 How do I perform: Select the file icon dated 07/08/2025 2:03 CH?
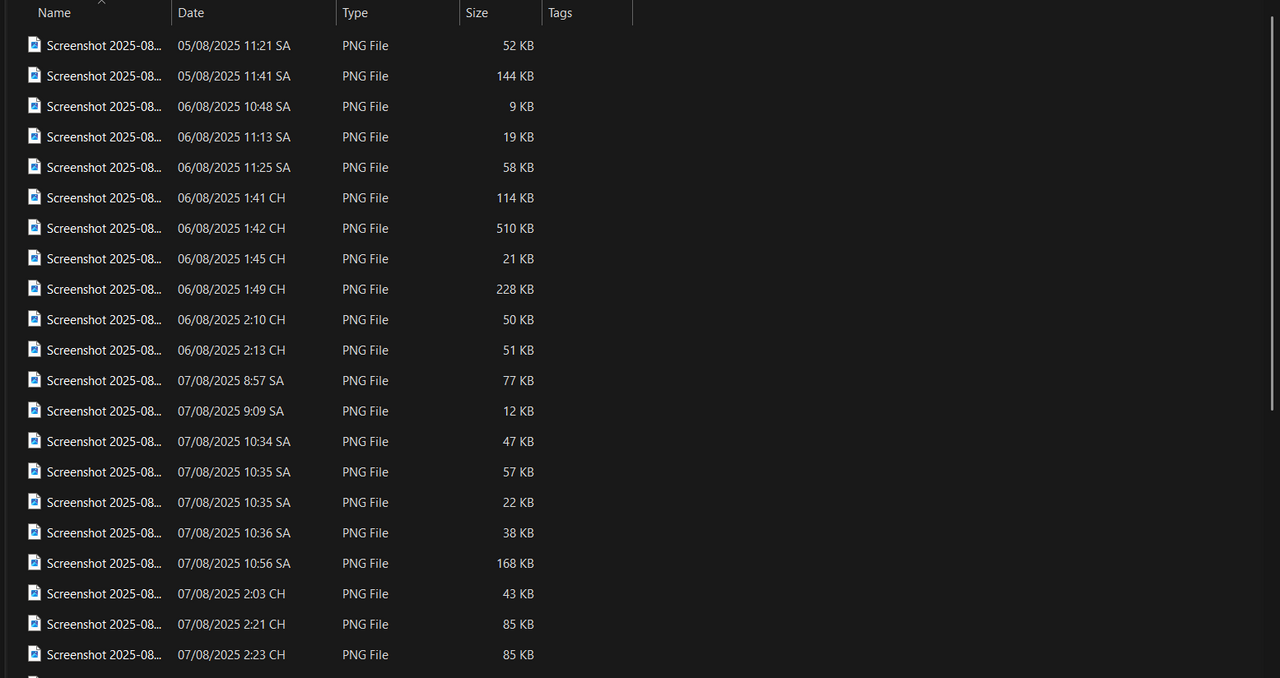click(34, 594)
